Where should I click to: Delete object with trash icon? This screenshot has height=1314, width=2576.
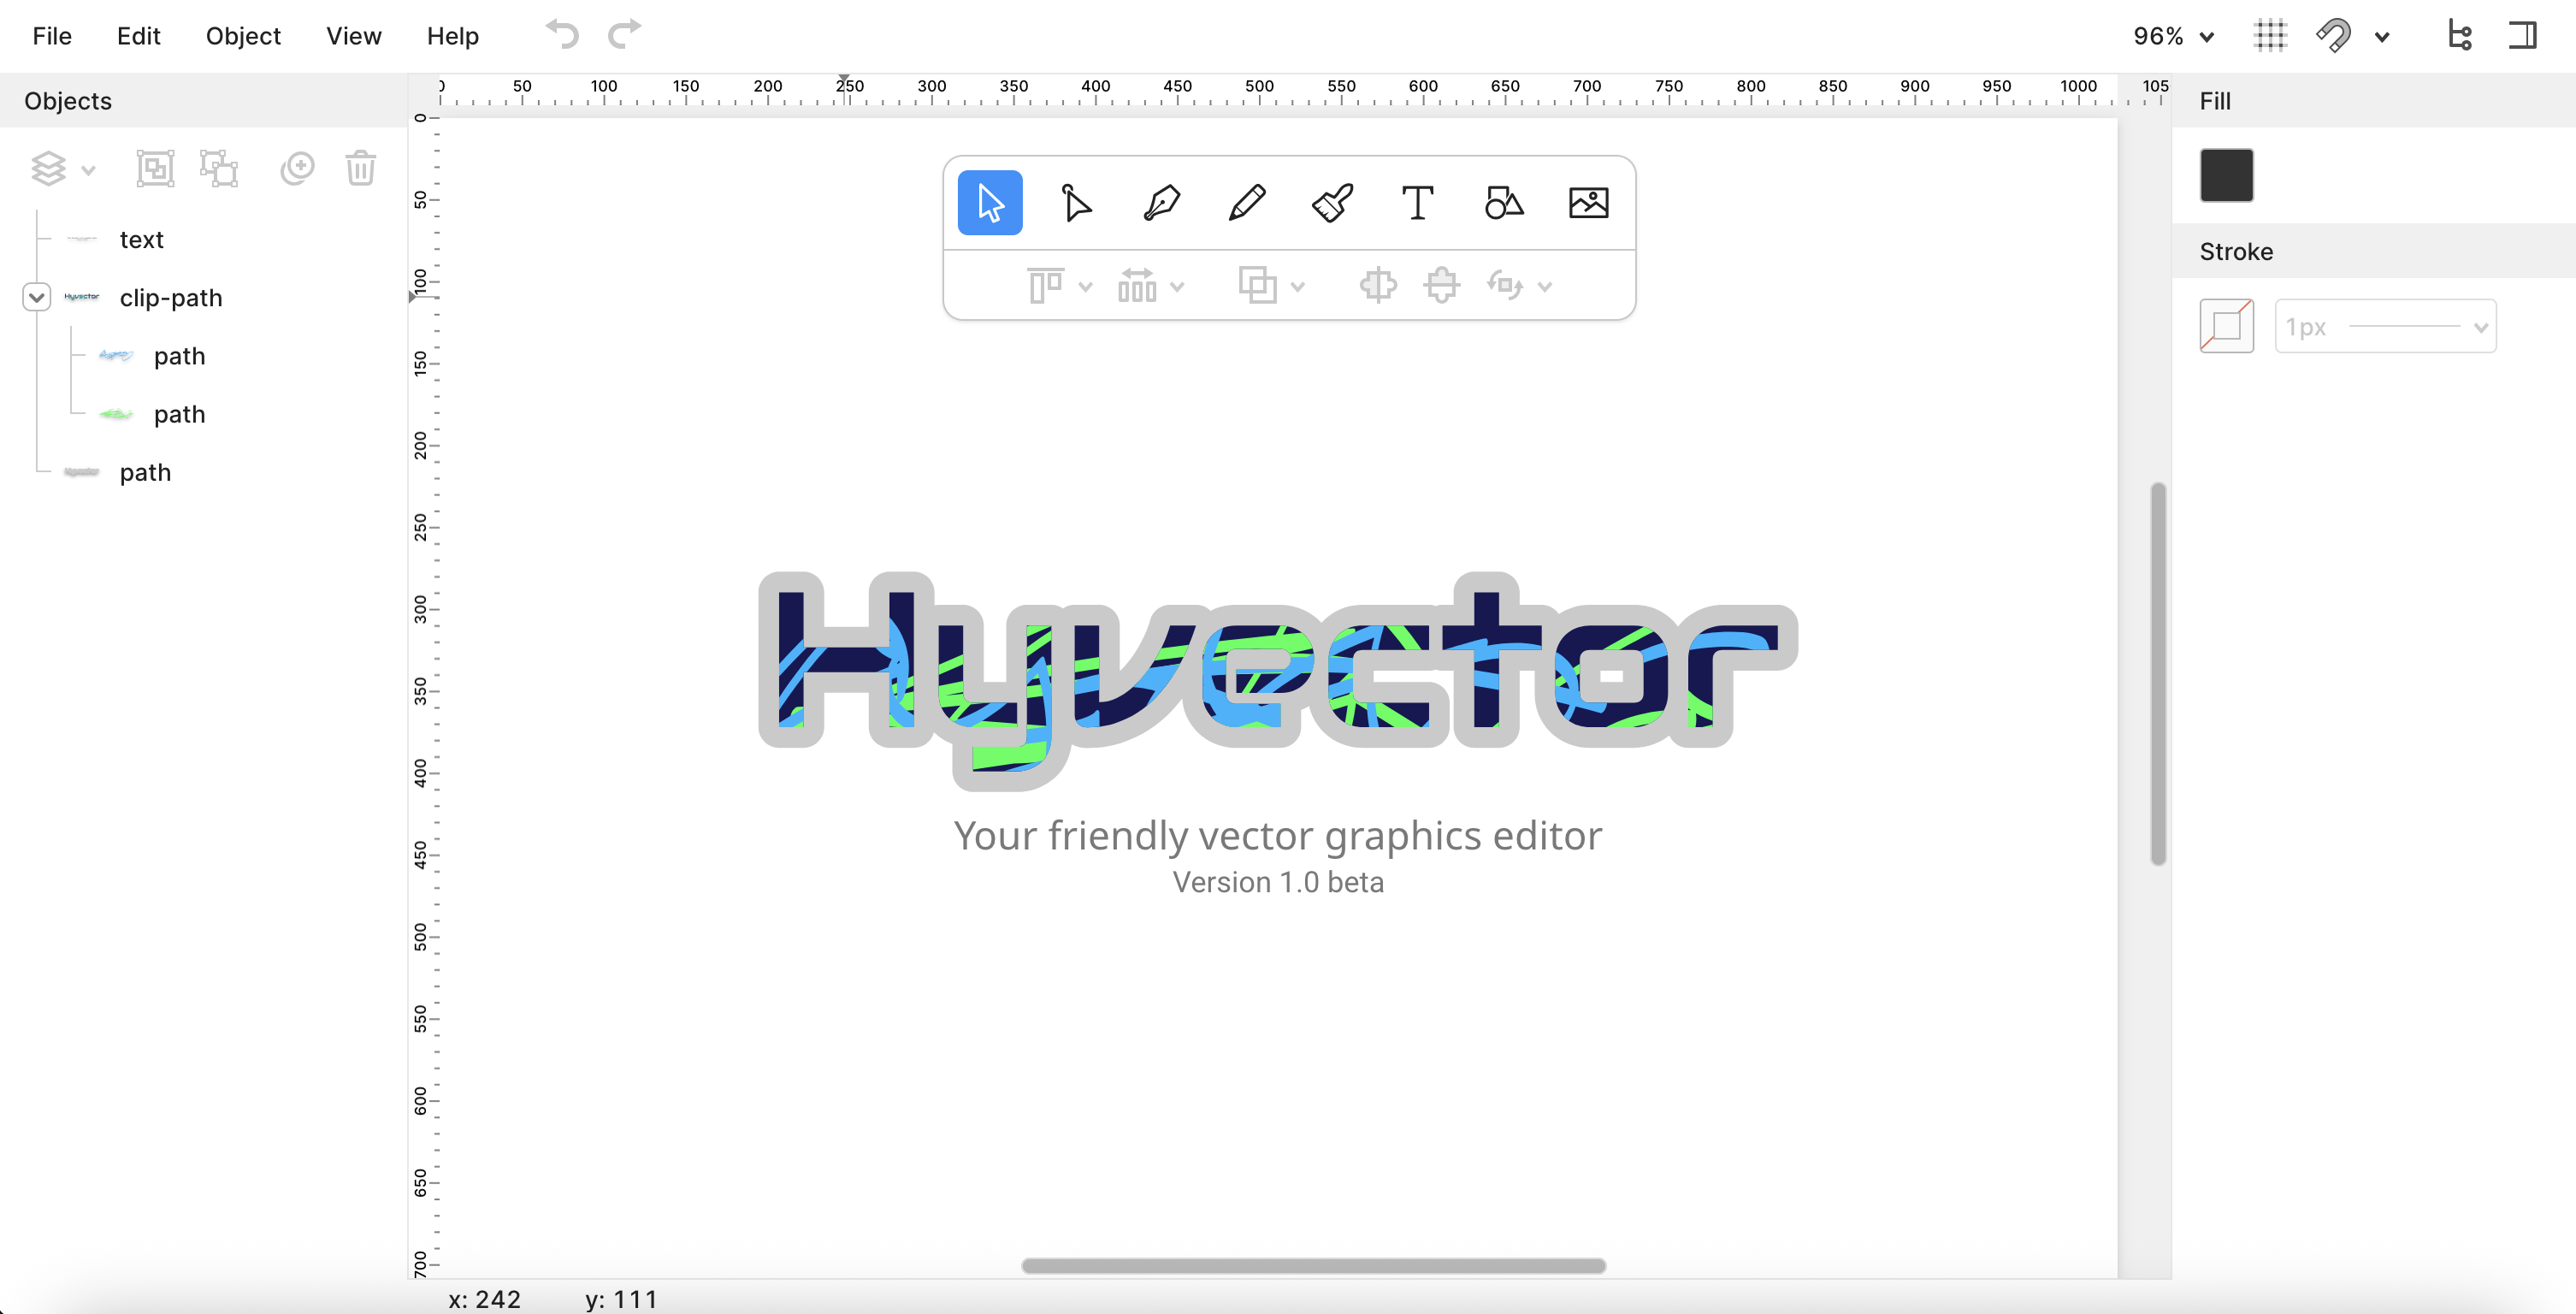coord(361,169)
